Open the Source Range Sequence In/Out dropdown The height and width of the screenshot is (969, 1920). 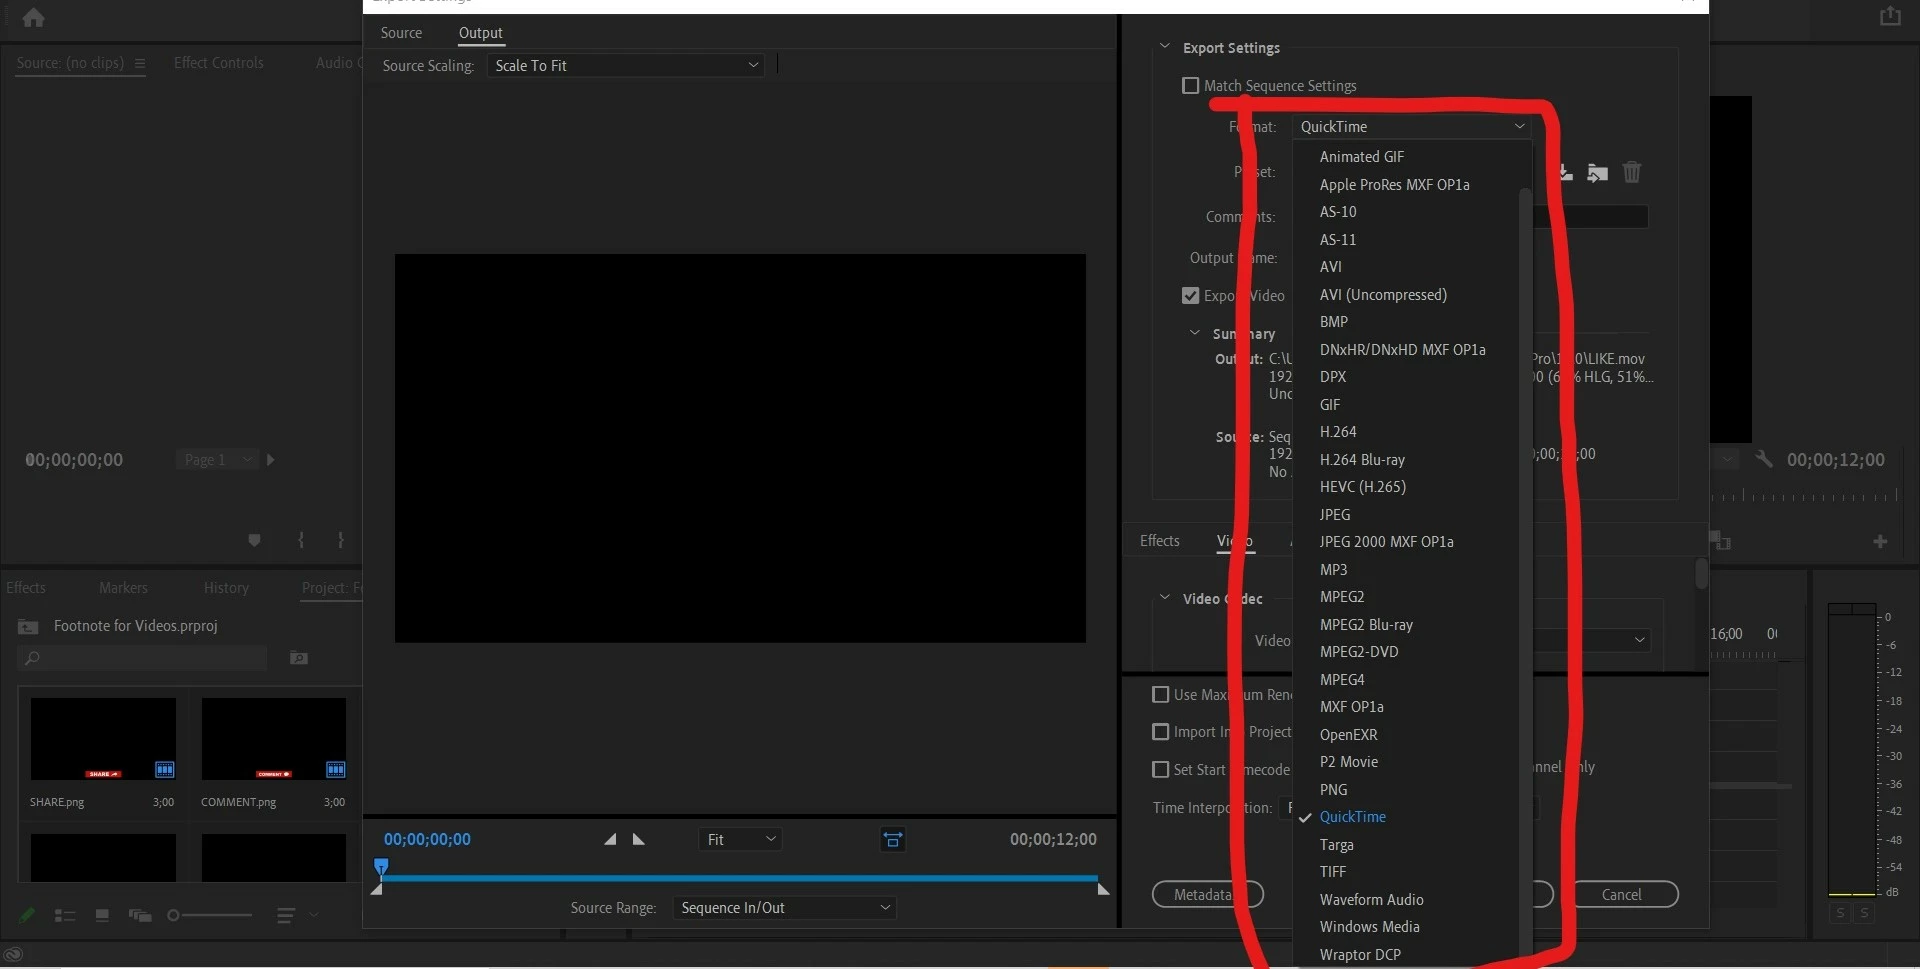[785, 908]
